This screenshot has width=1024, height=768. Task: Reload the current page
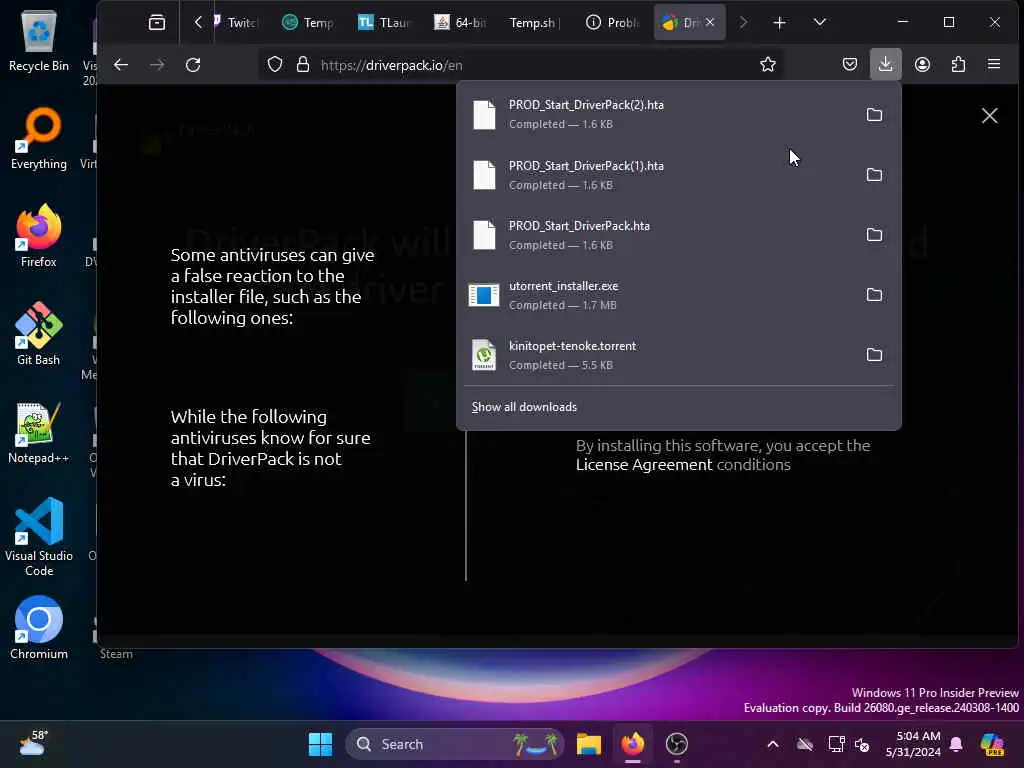tap(193, 65)
